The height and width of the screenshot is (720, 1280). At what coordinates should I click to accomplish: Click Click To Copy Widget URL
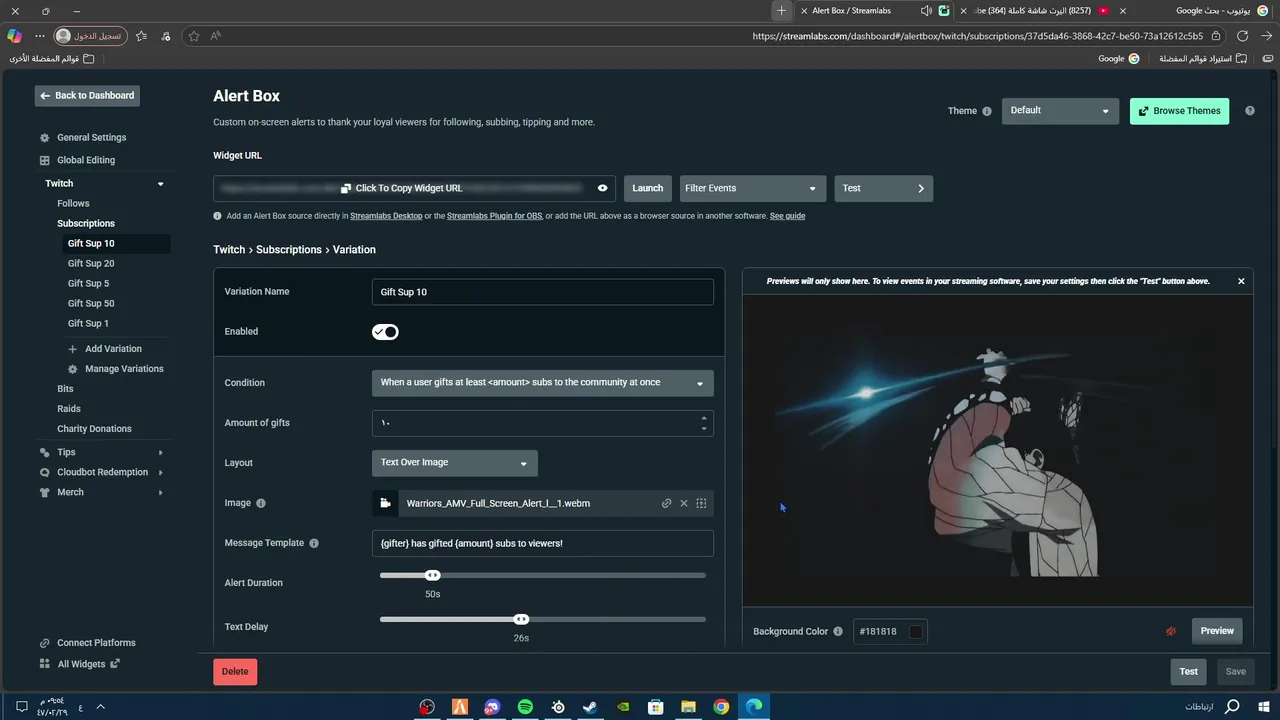[x=409, y=188]
